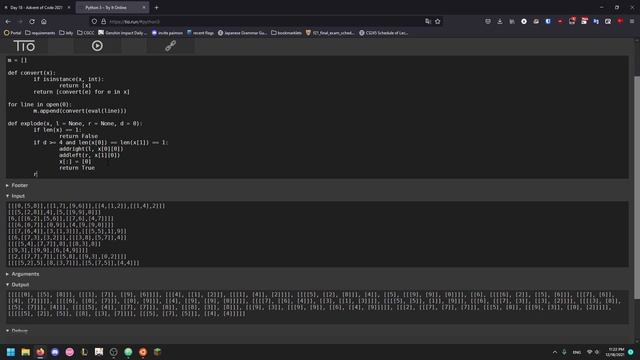The height and width of the screenshot is (360, 640).
Task: Click the URL address bar
Action: click(261, 21)
